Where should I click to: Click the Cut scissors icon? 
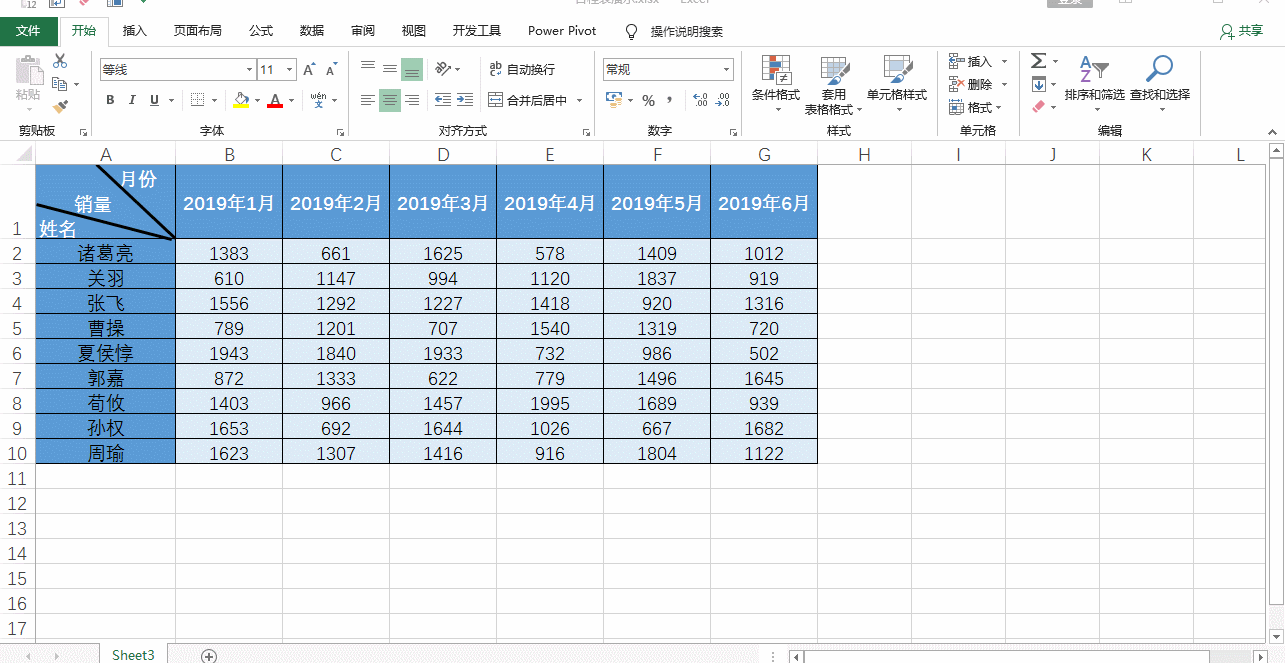coord(60,62)
